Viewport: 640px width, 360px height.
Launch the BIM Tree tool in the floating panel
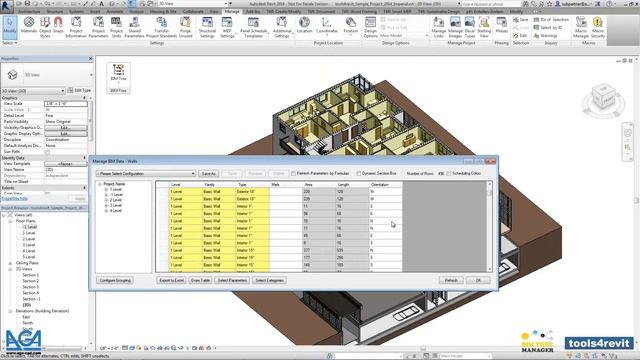(118, 73)
